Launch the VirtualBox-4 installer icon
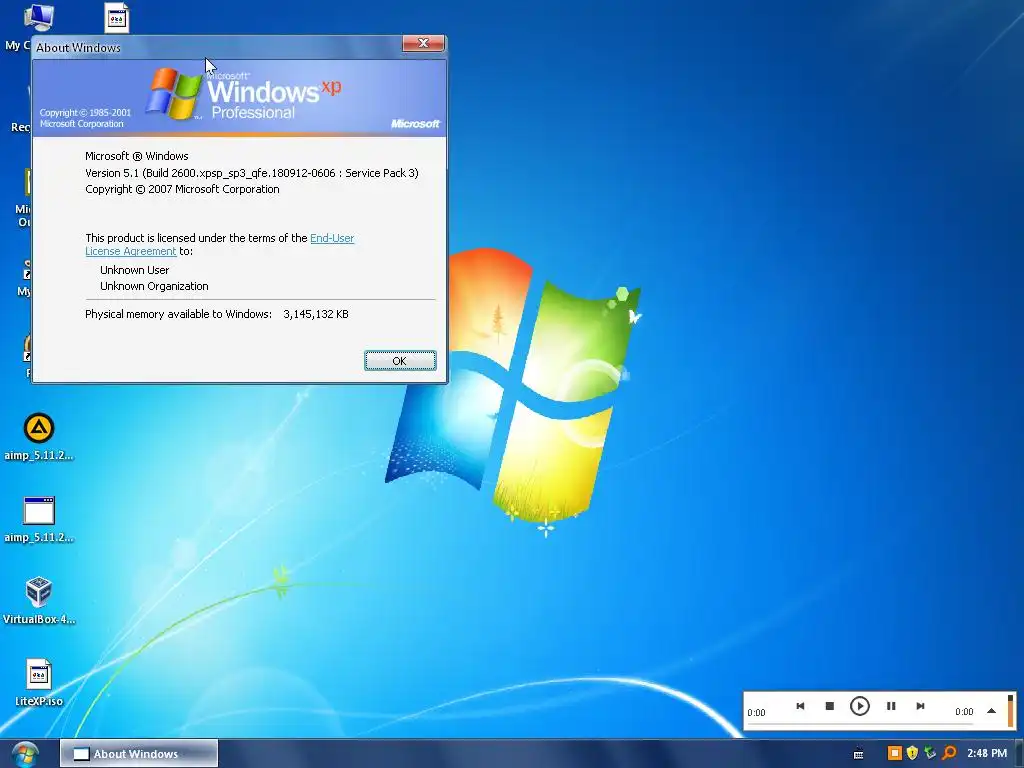 [x=39, y=592]
